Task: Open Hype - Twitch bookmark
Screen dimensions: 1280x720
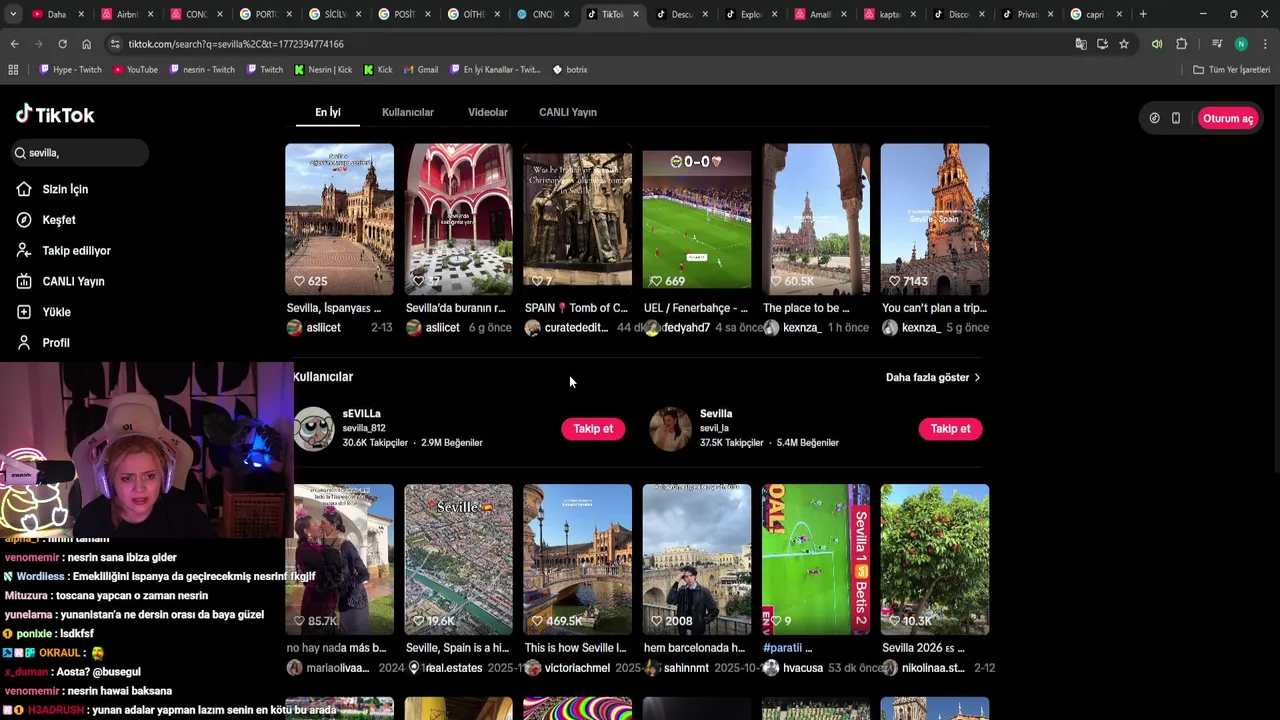Action: pyautogui.click(x=70, y=70)
